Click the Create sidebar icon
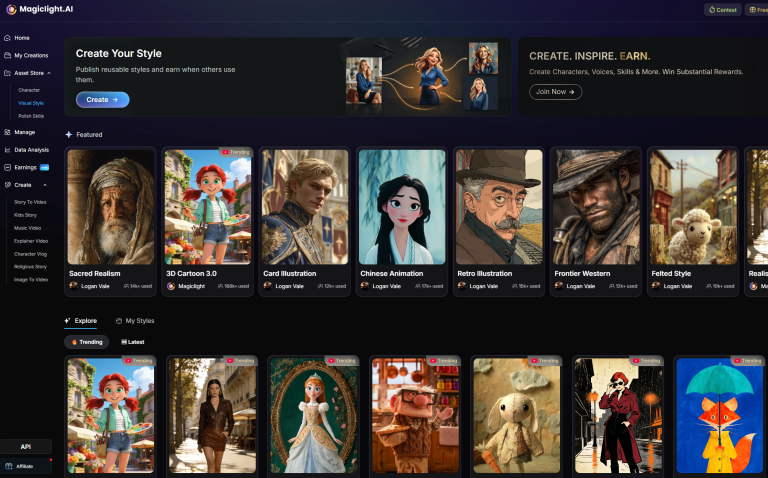This screenshot has height=478, width=768. (7, 185)
